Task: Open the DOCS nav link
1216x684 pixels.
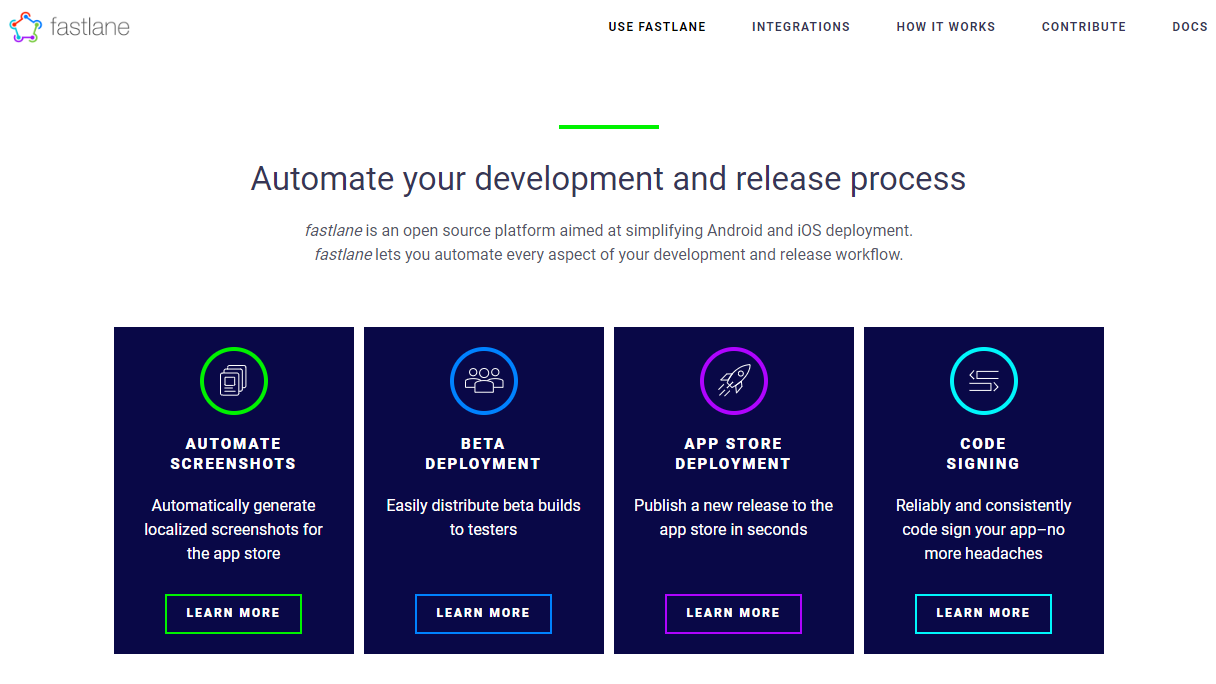Action: tap(1190, 27)
